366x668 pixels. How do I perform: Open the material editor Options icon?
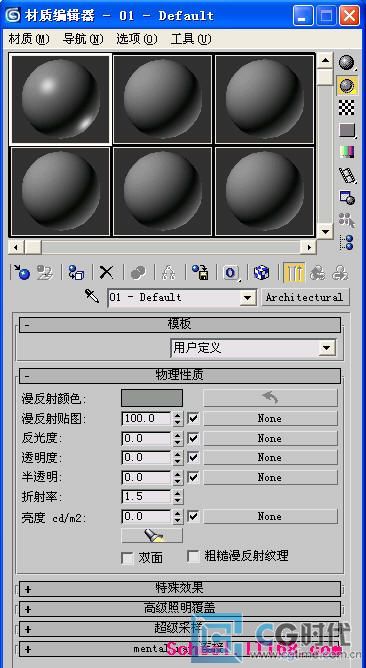coord(346,197)
